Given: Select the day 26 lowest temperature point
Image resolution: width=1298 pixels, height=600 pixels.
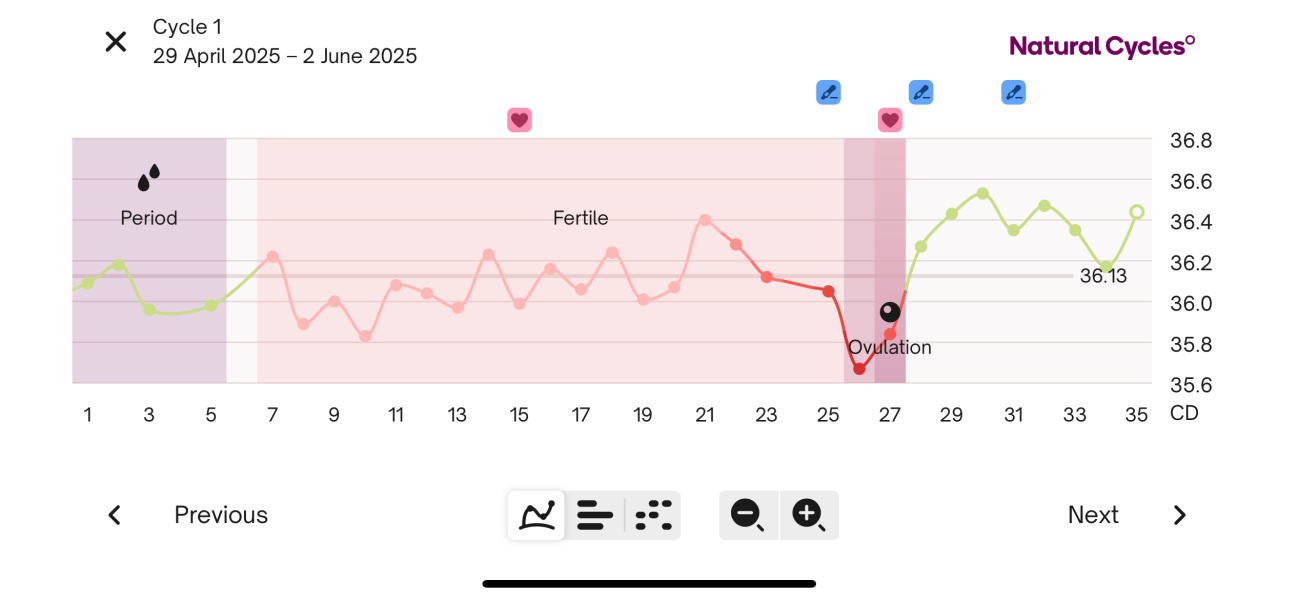Looking at the screenshot, I should [859, 369].
